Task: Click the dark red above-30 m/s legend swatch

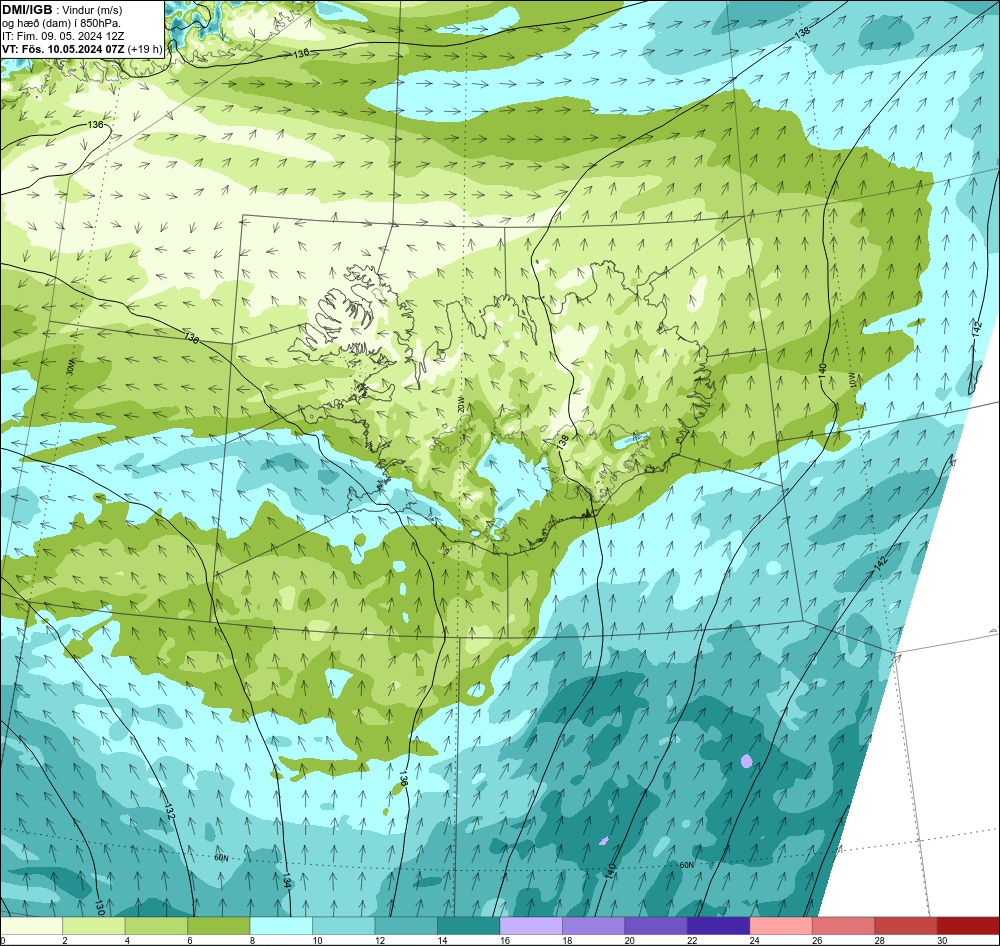Action: 968,926
